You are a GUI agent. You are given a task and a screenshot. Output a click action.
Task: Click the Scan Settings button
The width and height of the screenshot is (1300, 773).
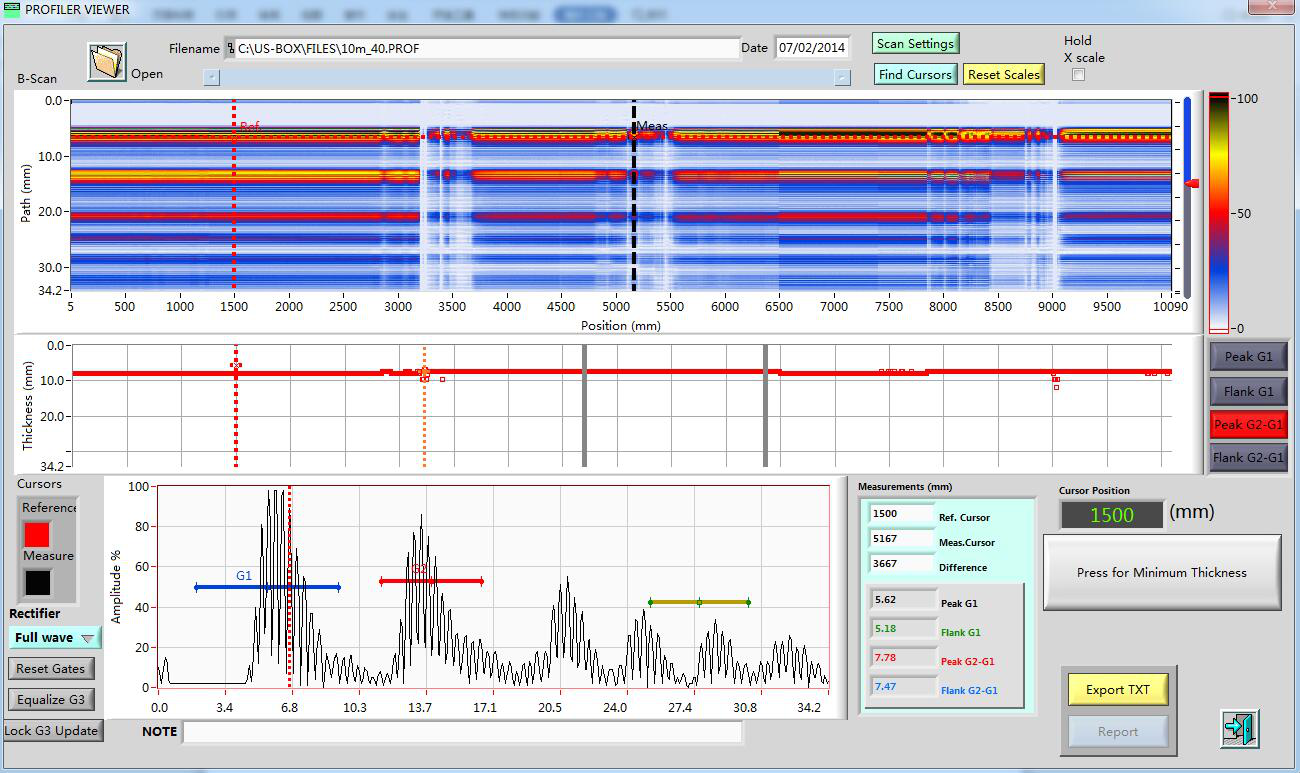[x=915, y=44]
